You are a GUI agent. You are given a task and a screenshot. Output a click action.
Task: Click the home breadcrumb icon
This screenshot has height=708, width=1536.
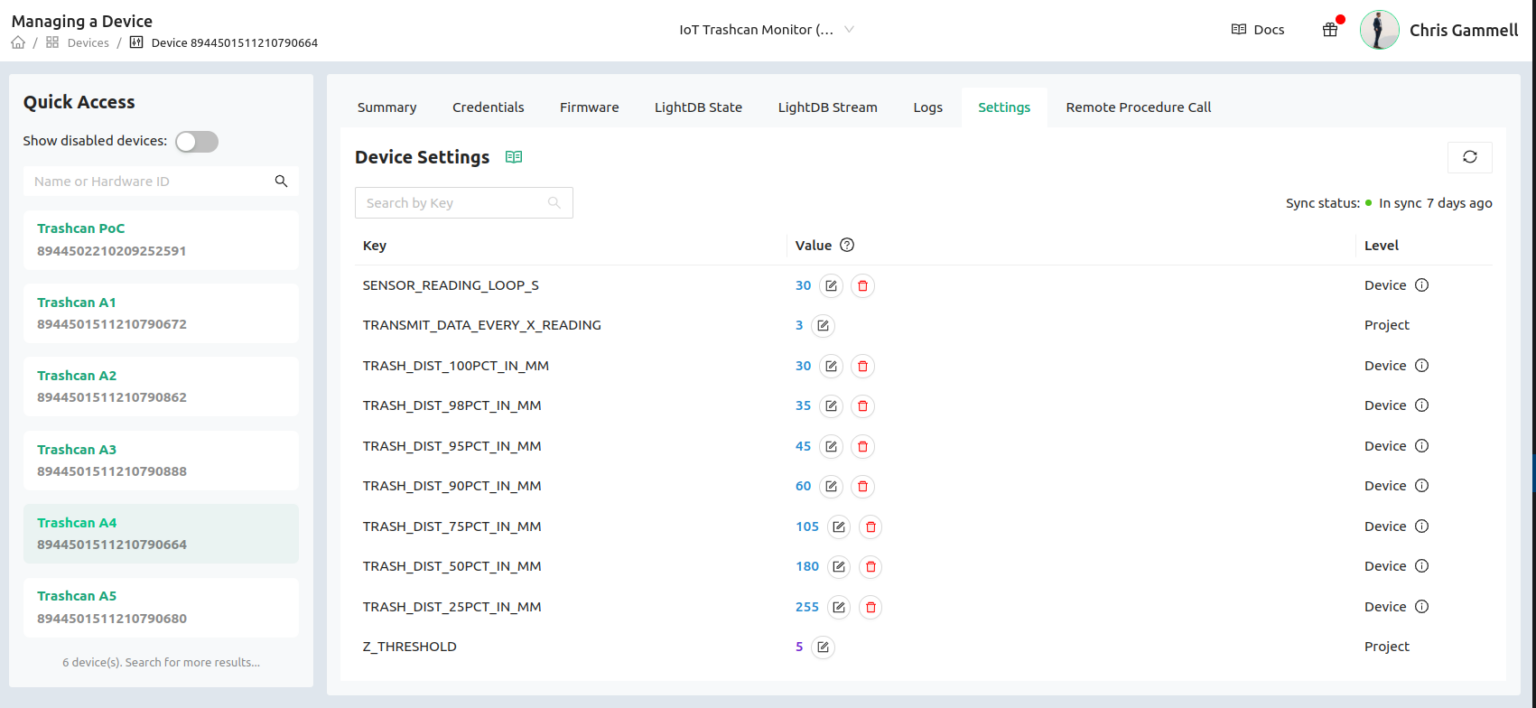click(x=18, y=43)
